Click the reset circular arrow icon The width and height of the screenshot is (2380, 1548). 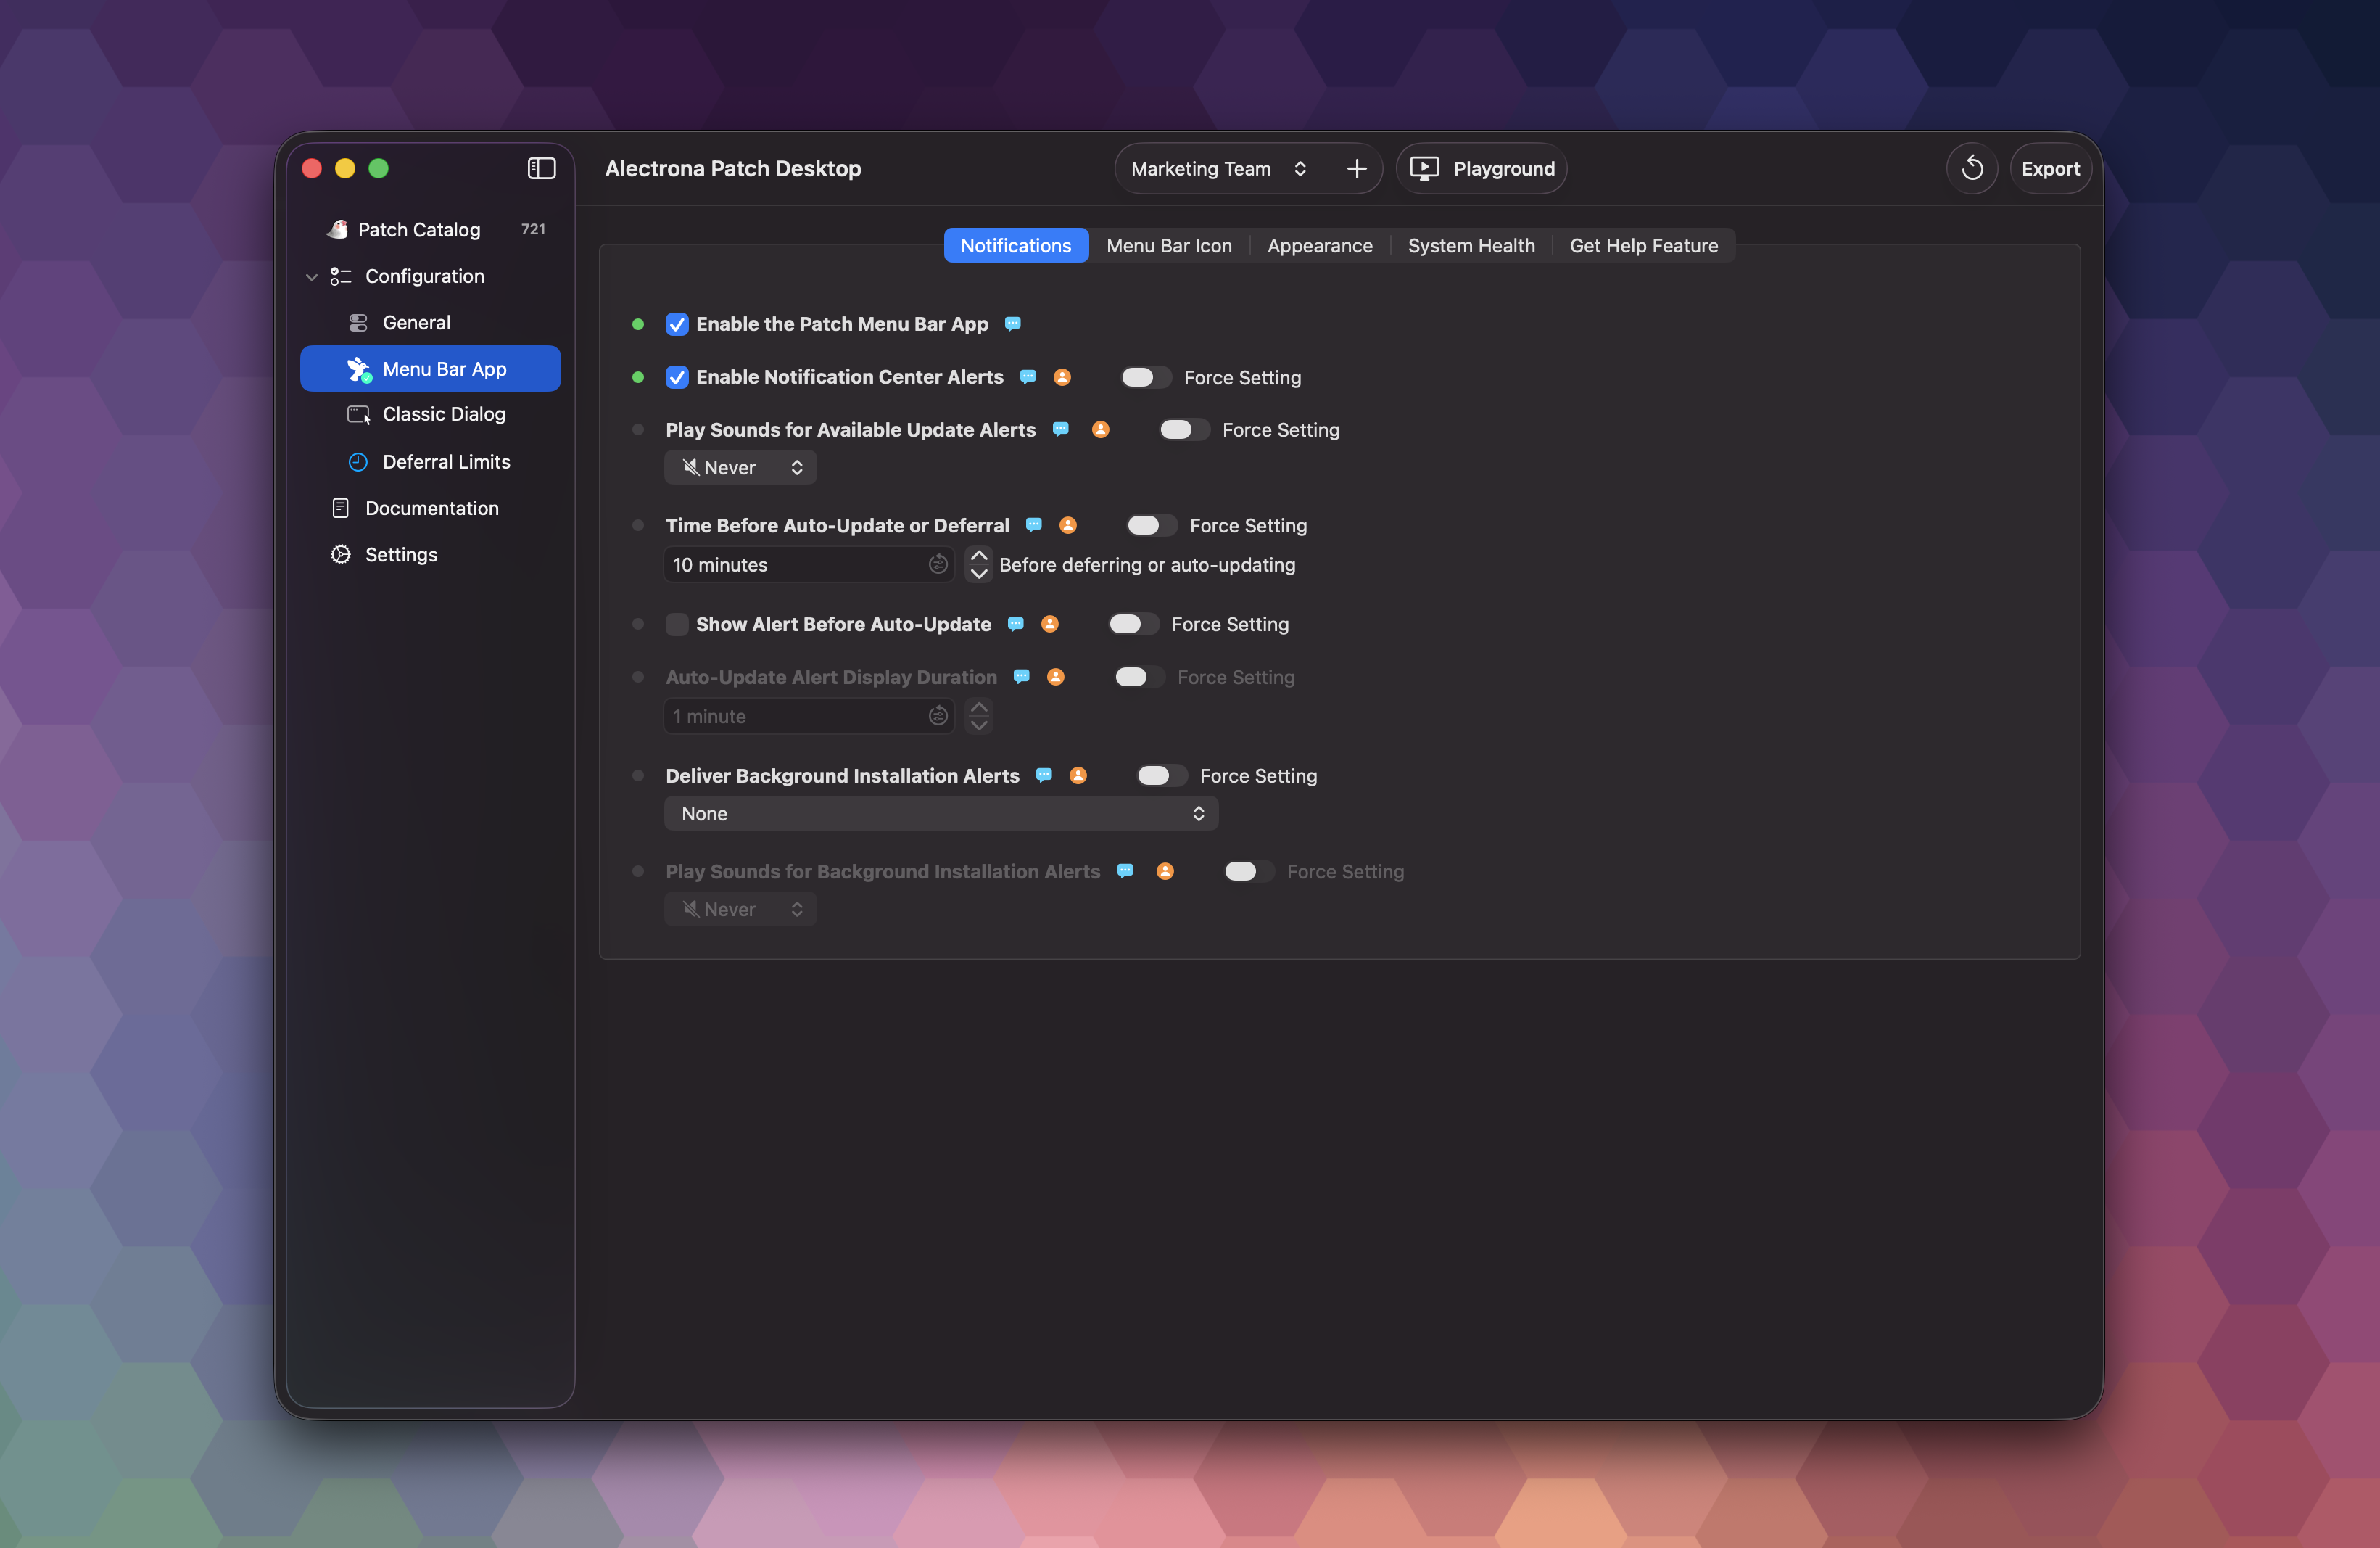coord(1971,168)
